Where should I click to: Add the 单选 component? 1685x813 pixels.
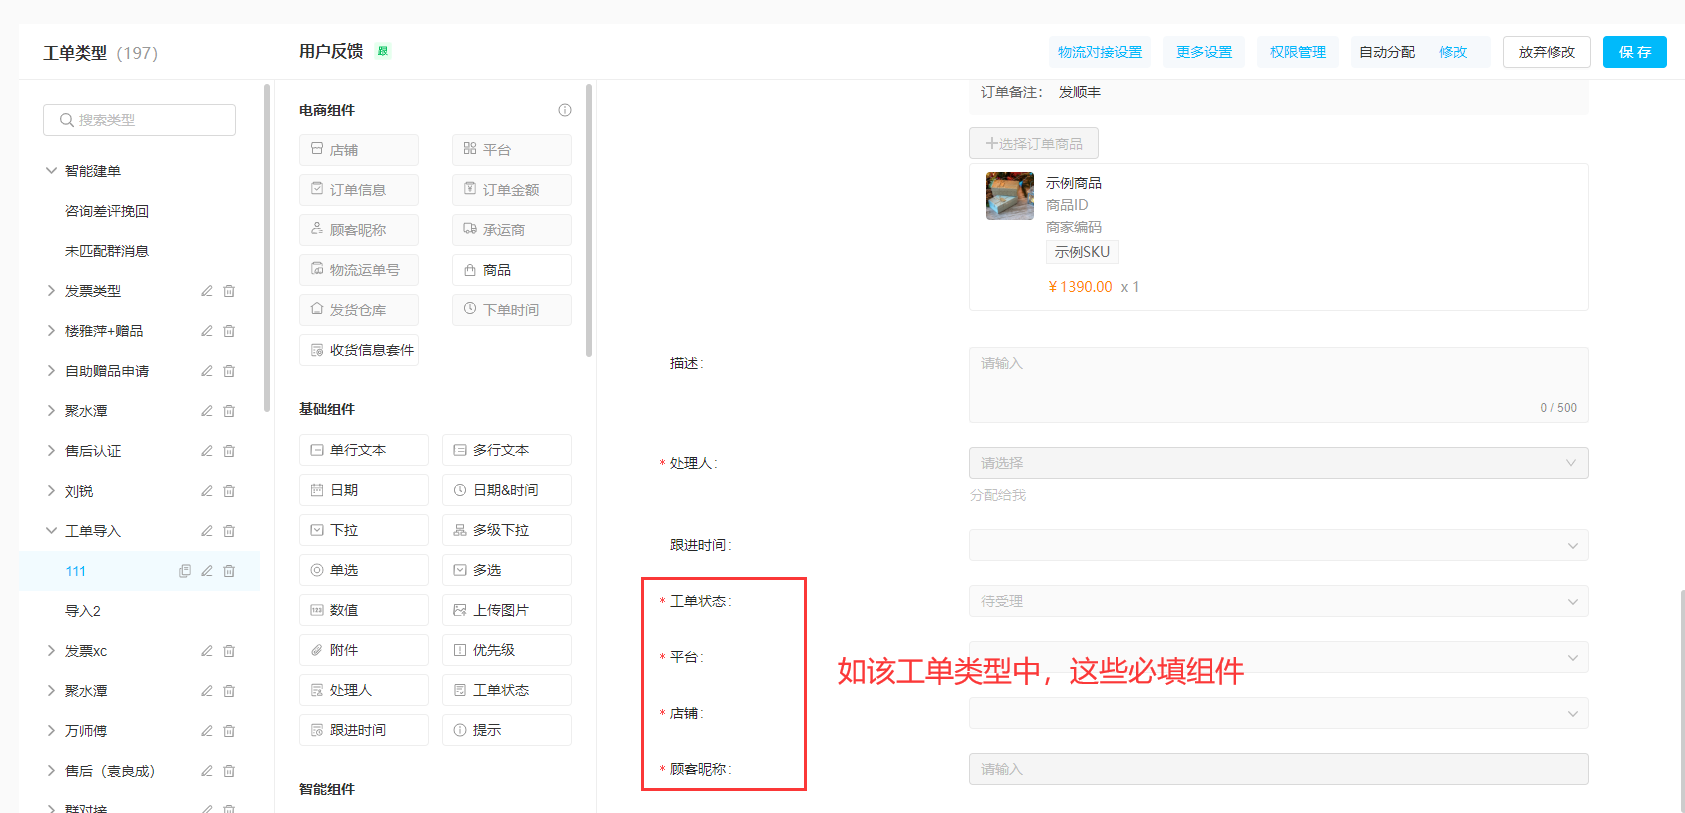(x=364, y=570)
